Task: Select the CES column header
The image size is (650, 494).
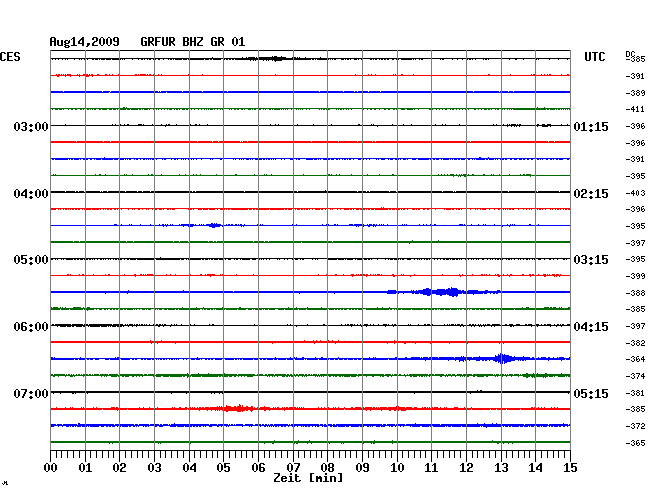Action: click(x=10, y=57)
